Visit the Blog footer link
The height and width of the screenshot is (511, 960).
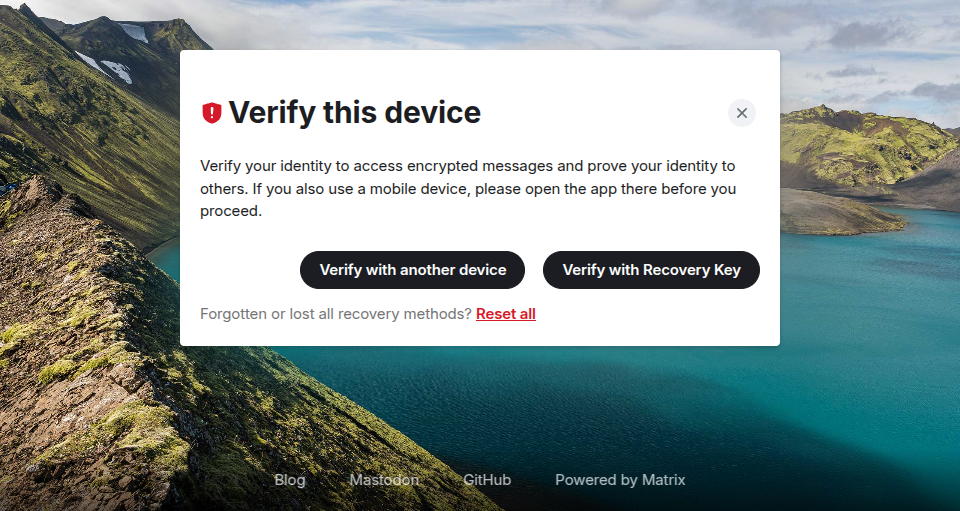(x=290, y=480)
